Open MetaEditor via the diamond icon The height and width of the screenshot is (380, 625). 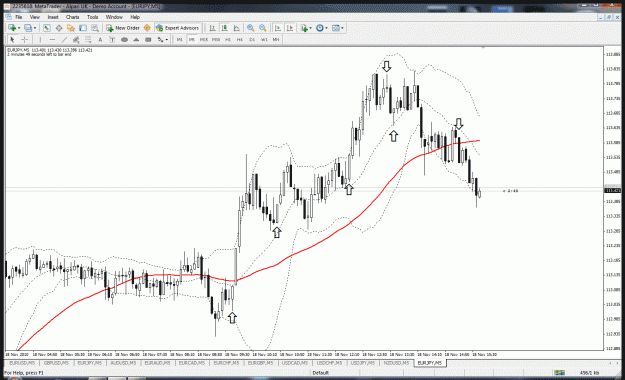coord(147,28)
